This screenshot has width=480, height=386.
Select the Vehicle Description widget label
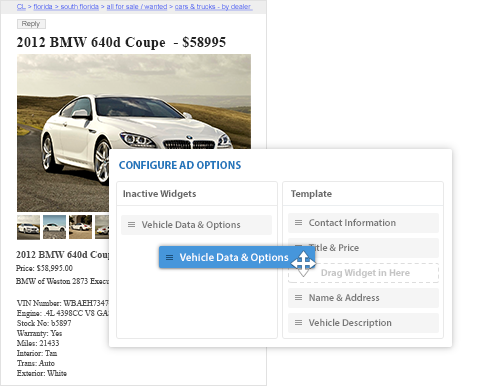[x=350, y=323]
